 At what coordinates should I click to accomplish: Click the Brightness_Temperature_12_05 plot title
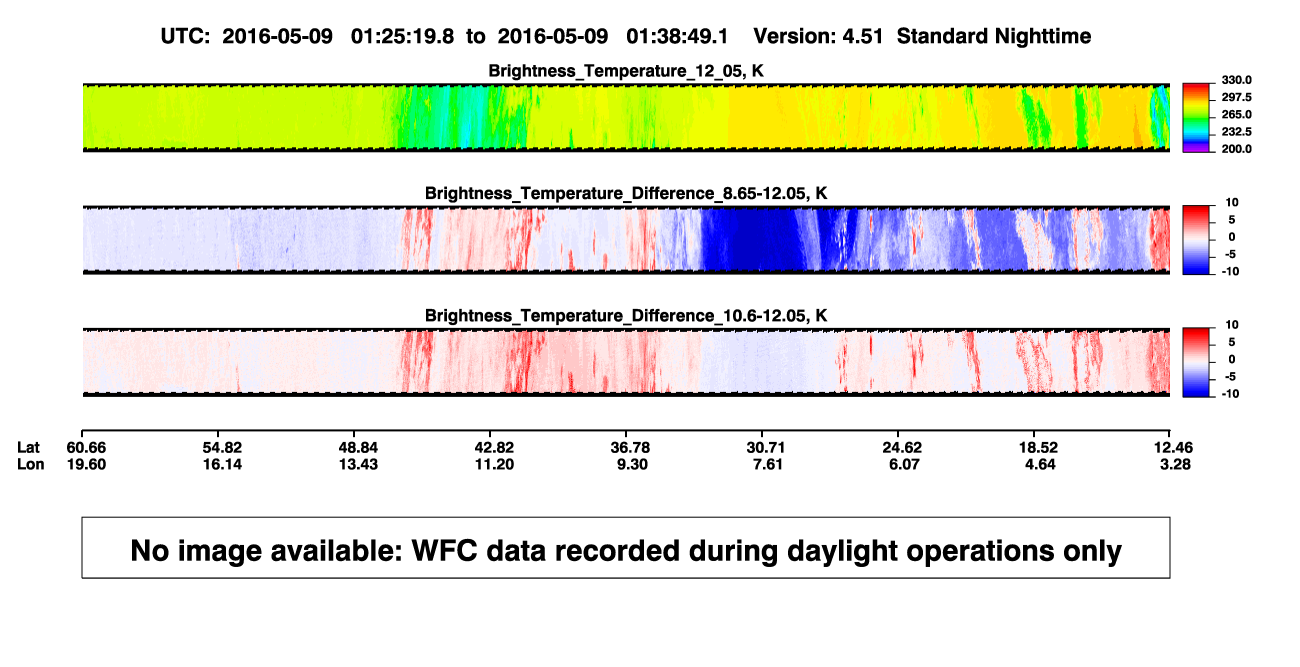[x=626, y=71]
